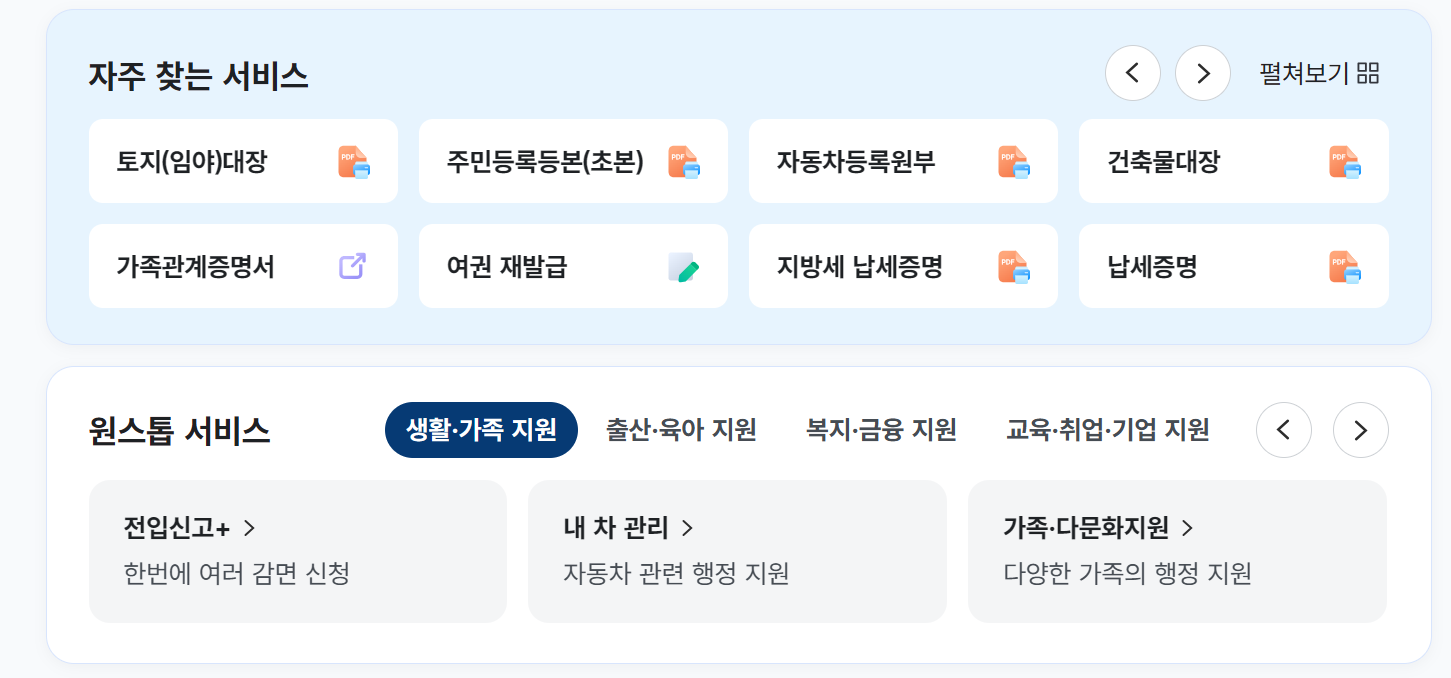
Task: Open the external link icon for 가족관계증명서
Action: [x=353, y=266]
